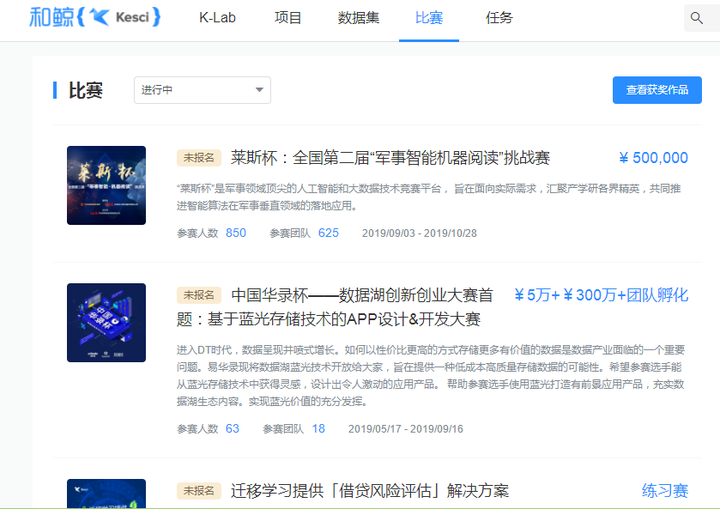
Task: Open the 迁移学习 借贷风险评估 title link
Action: point(370,491)
